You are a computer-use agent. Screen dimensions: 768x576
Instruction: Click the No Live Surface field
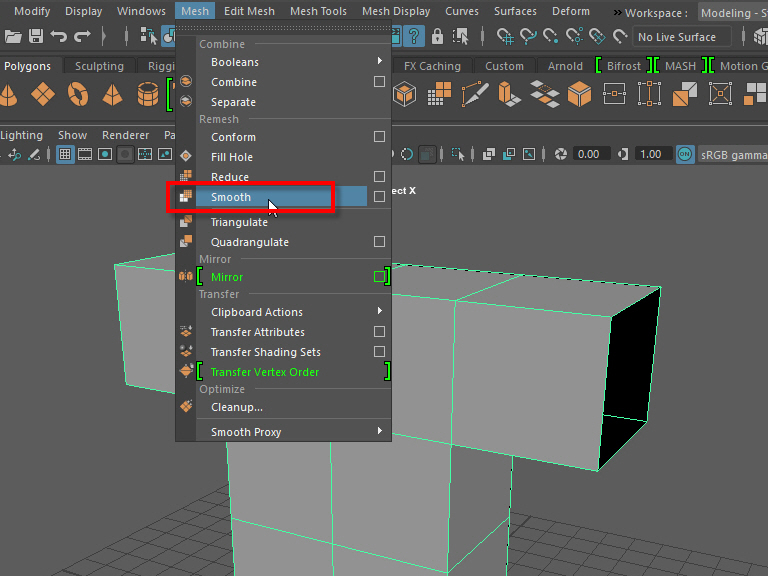[x=680, y=37]
